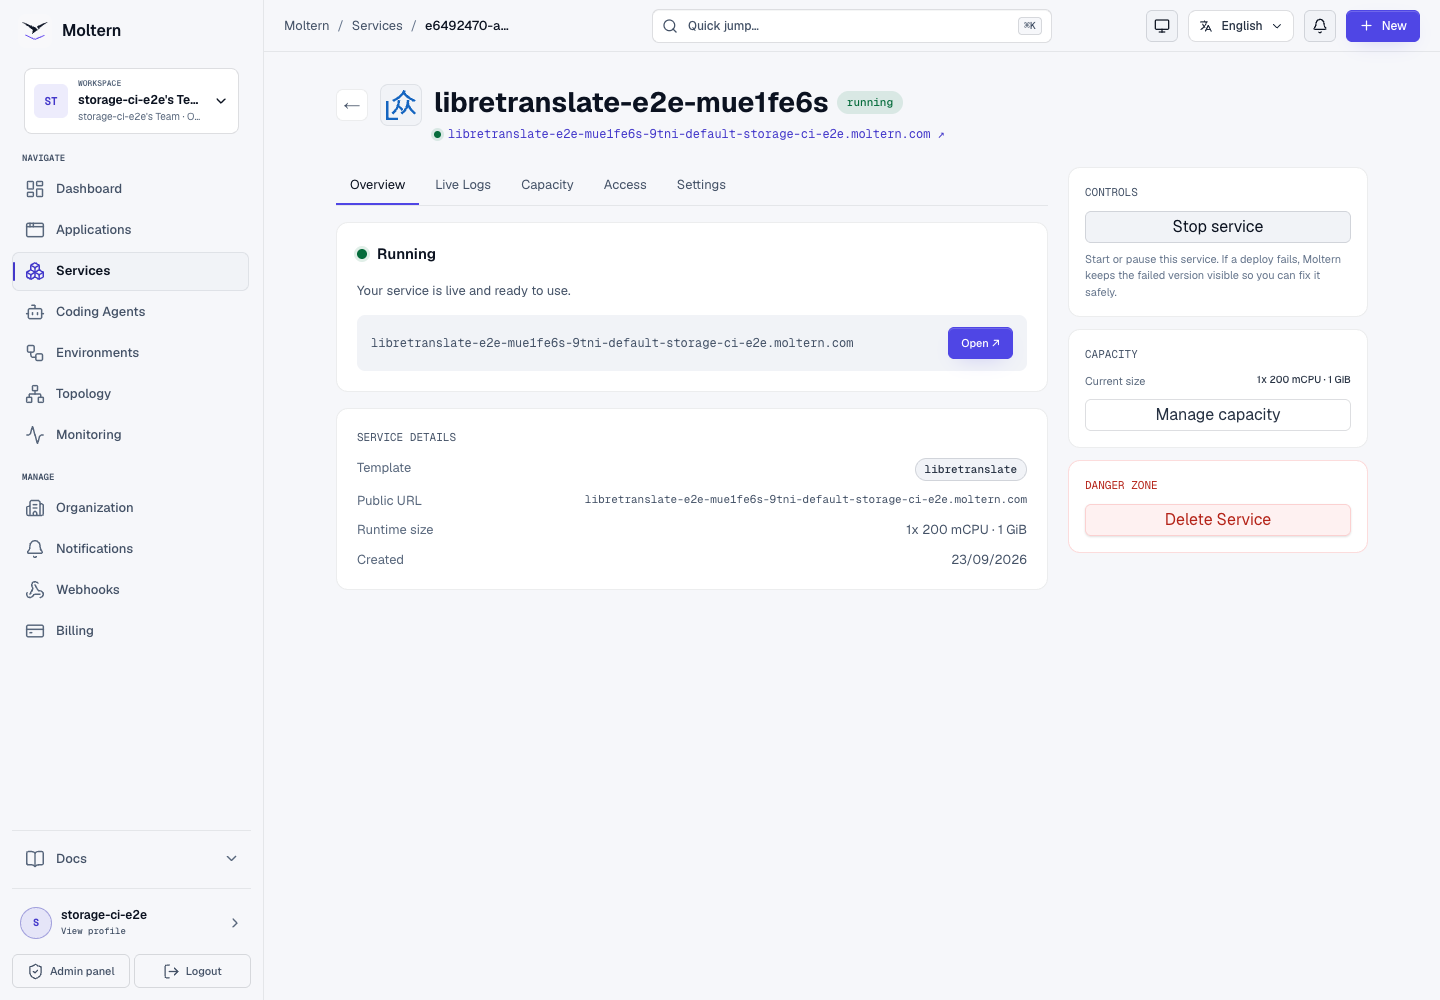1440x1000 pixels.
Task: Click the libretranslate service logo icon
Action: point(401,105)
